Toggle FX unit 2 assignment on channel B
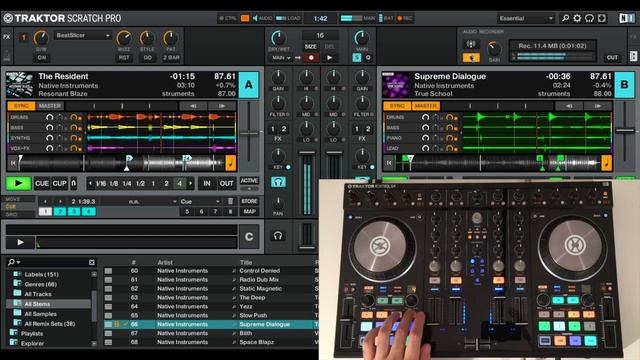 368,129
